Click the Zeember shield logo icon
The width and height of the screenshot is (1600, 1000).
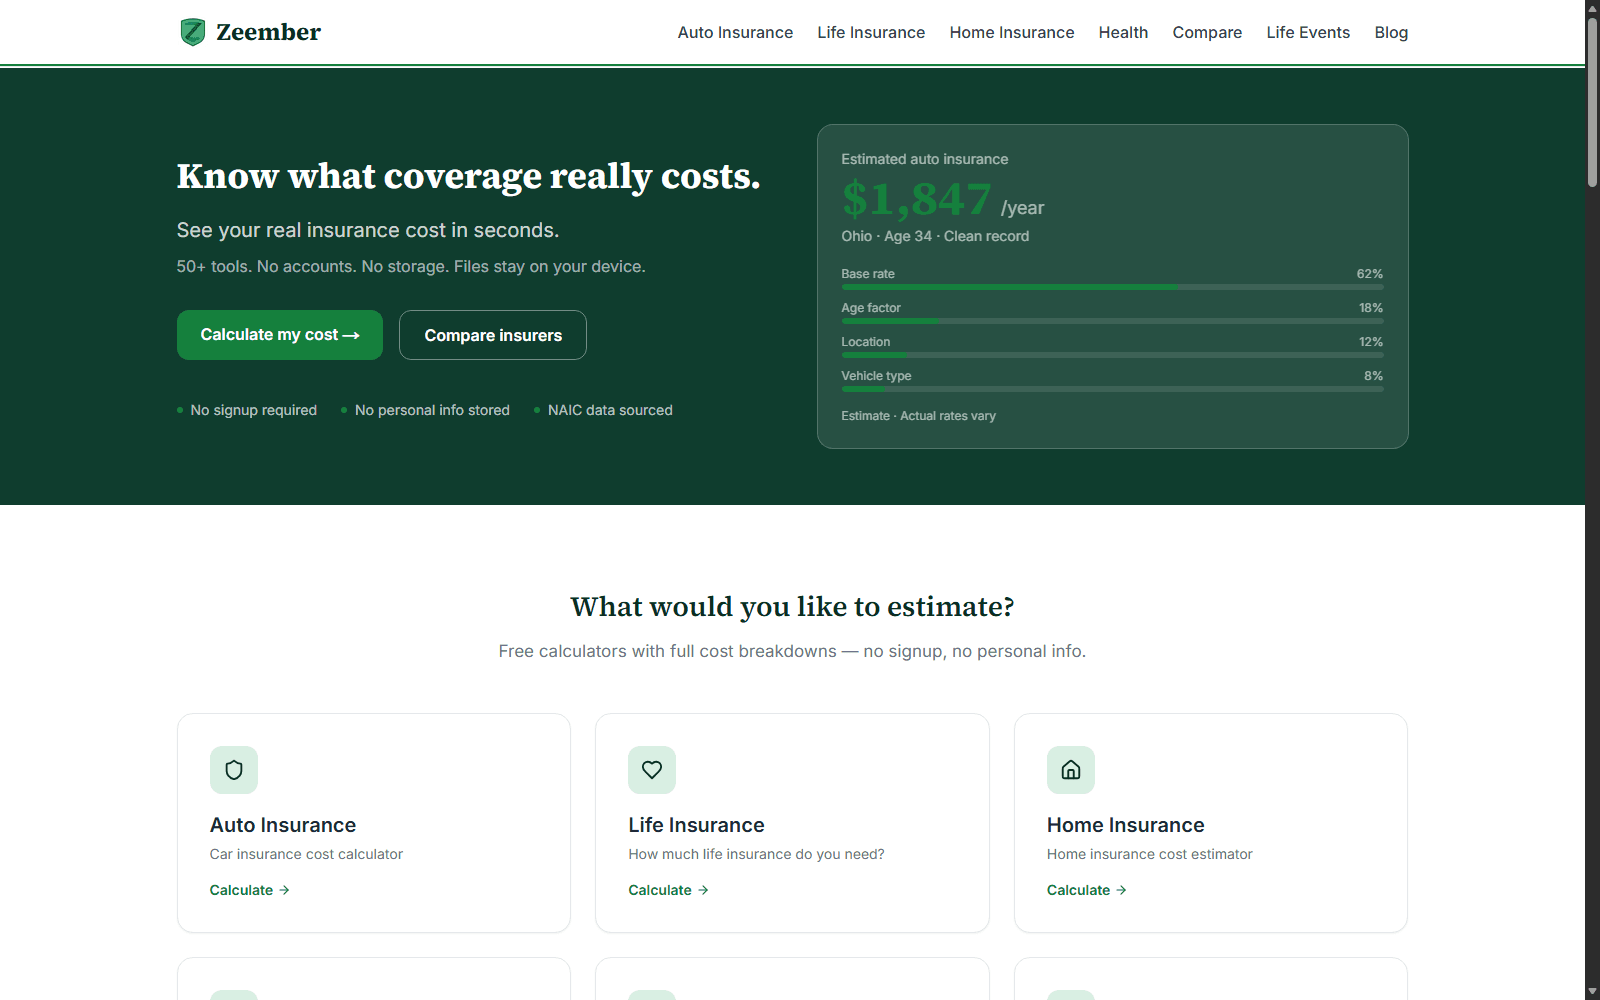pyautogui.click(x=193, y=32)
